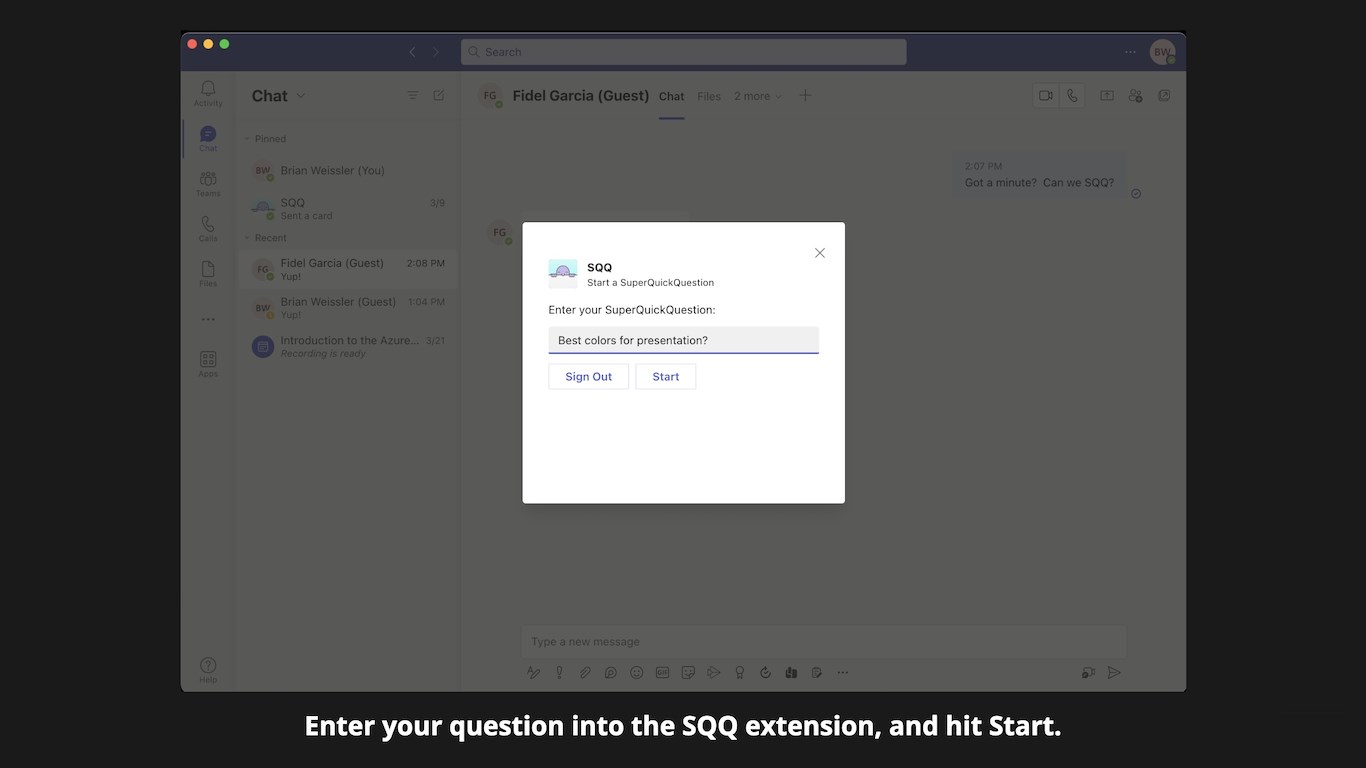The height and width of the screenshot is (768, 1366).
Task: Insert a GIF in the message
Action: [x=662, y=673]
